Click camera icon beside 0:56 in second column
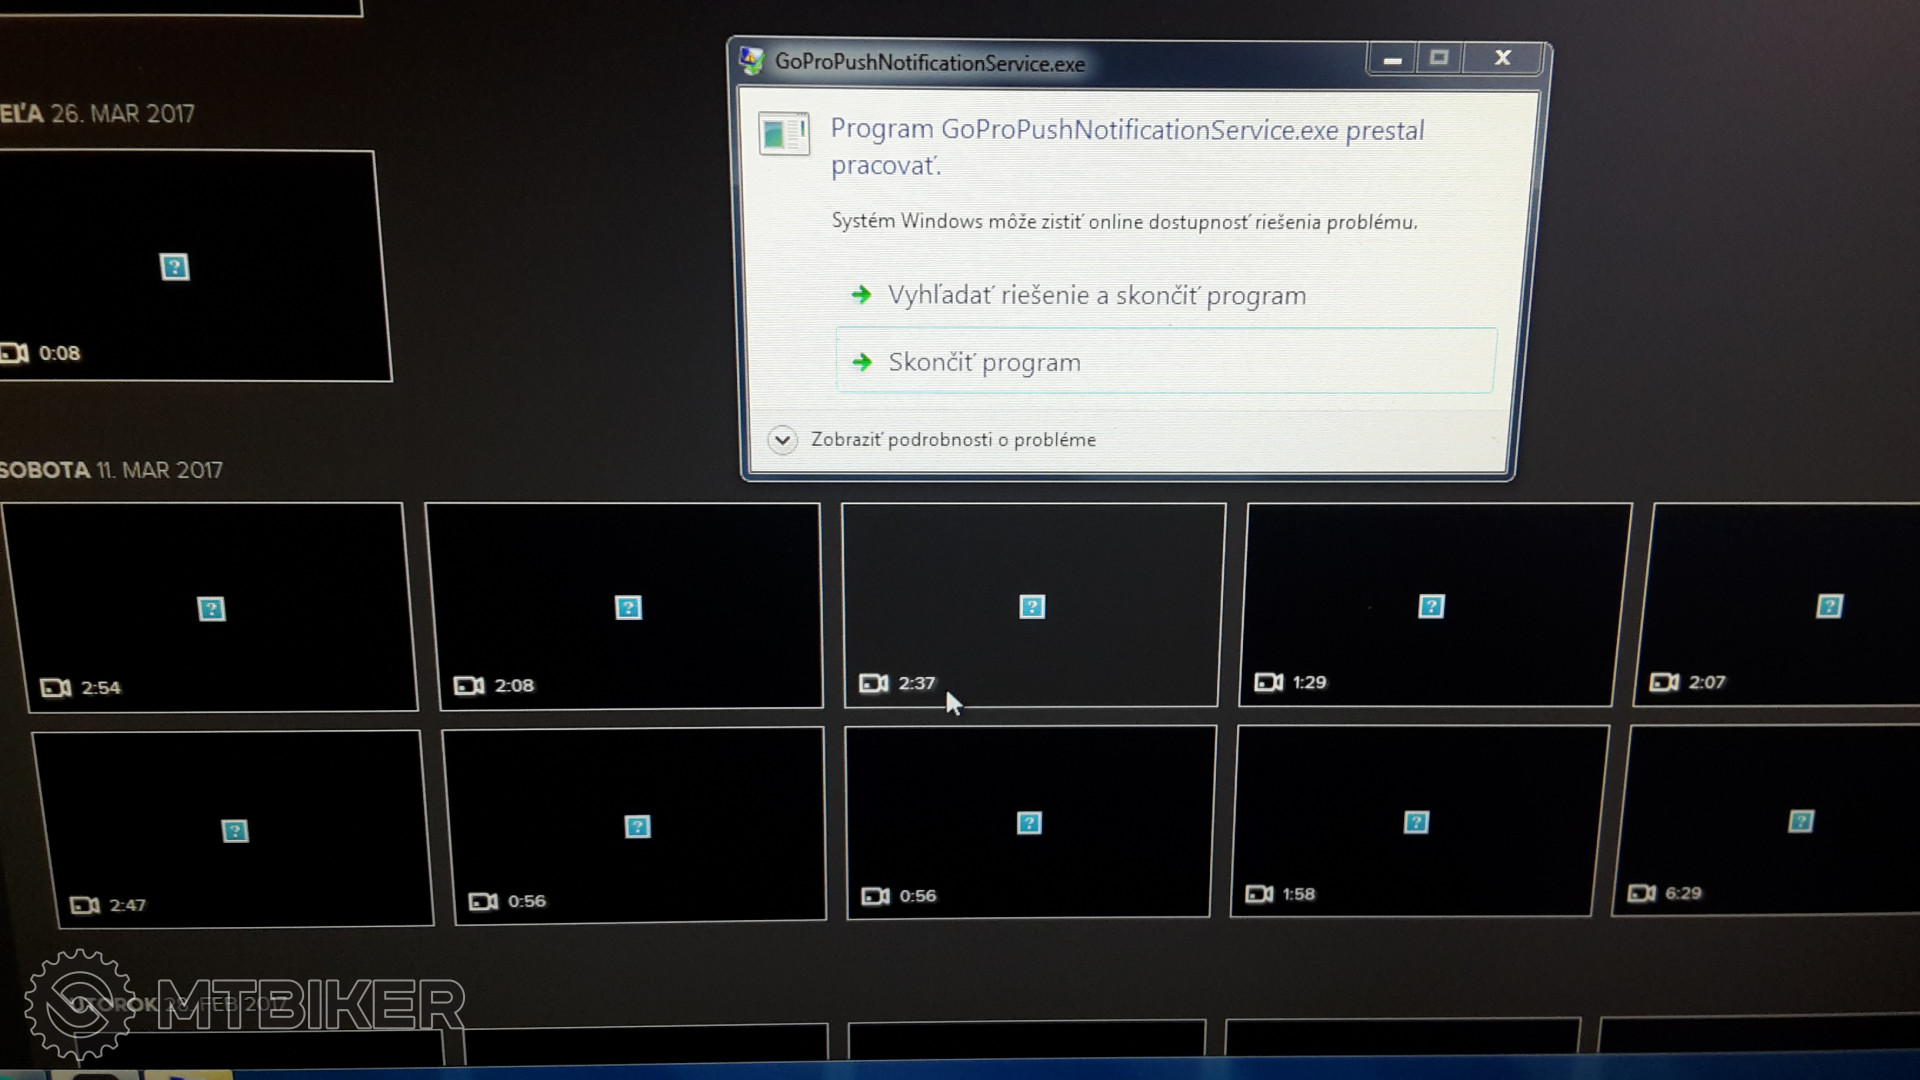The image size is (1920, 1080). click(483, 902)
